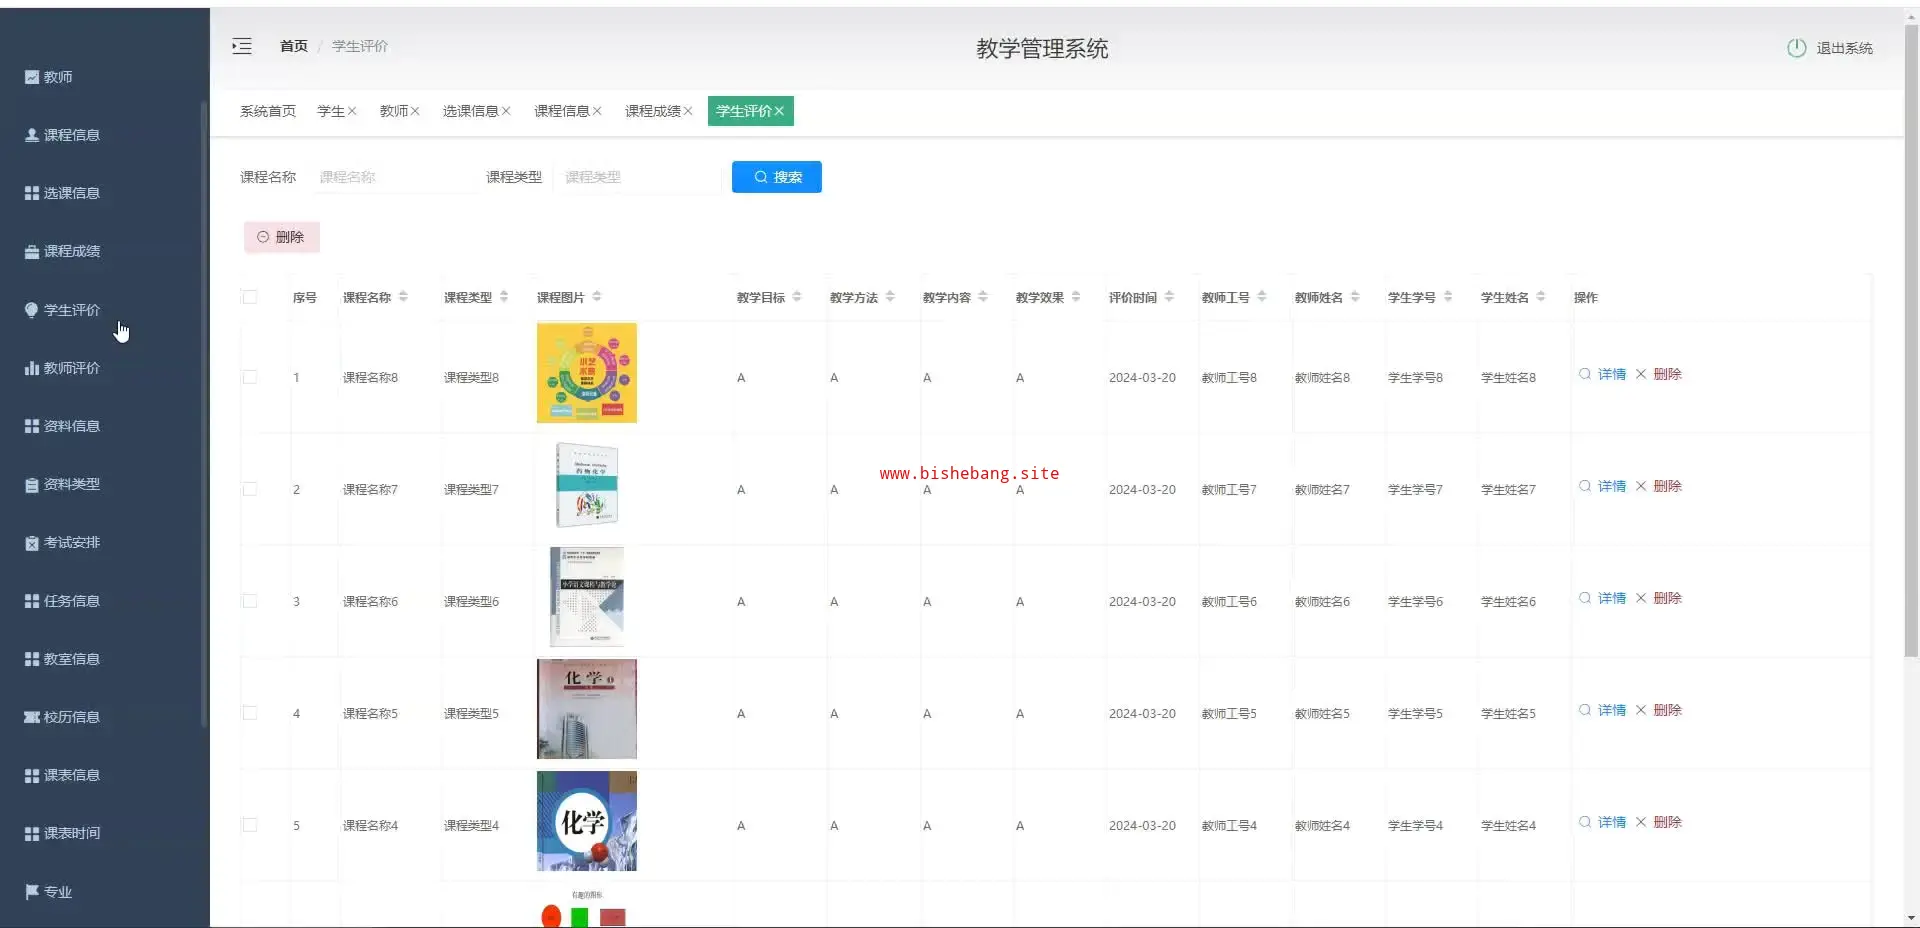Toggle the select-all checkbox in table header
This screenshot has height=928, width=1920.
tap(250, 297)
